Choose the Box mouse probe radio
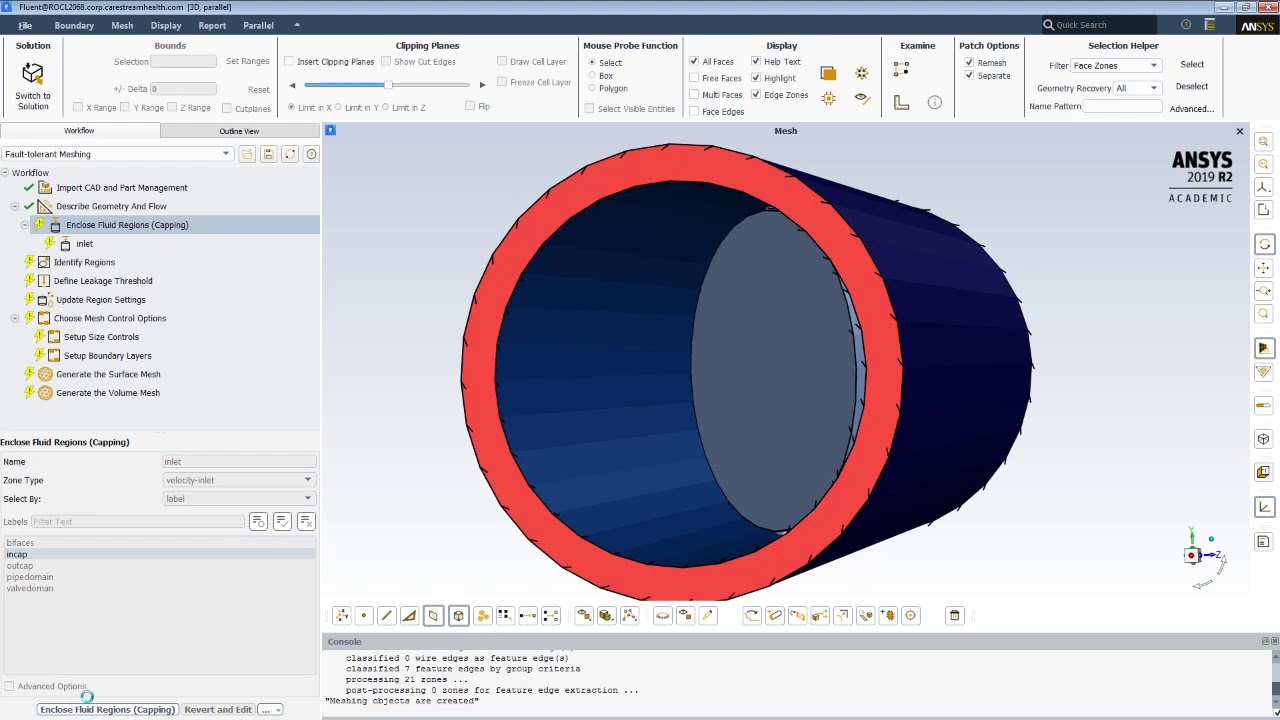 click(x=592, y=76)
